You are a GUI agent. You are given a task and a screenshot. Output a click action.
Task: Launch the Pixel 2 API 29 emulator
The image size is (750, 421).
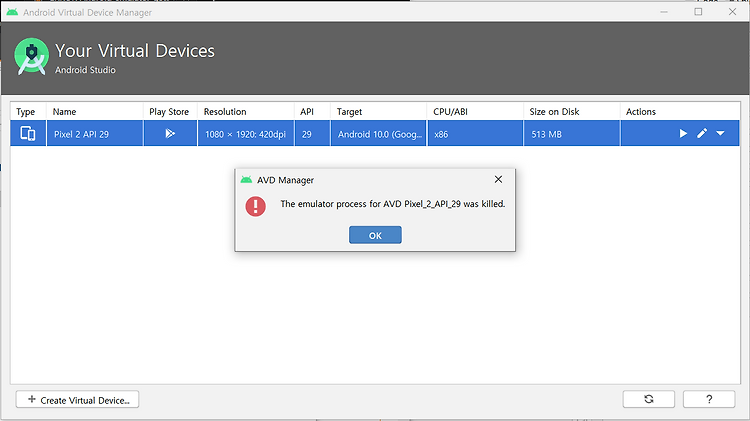(x=684, y=133)
